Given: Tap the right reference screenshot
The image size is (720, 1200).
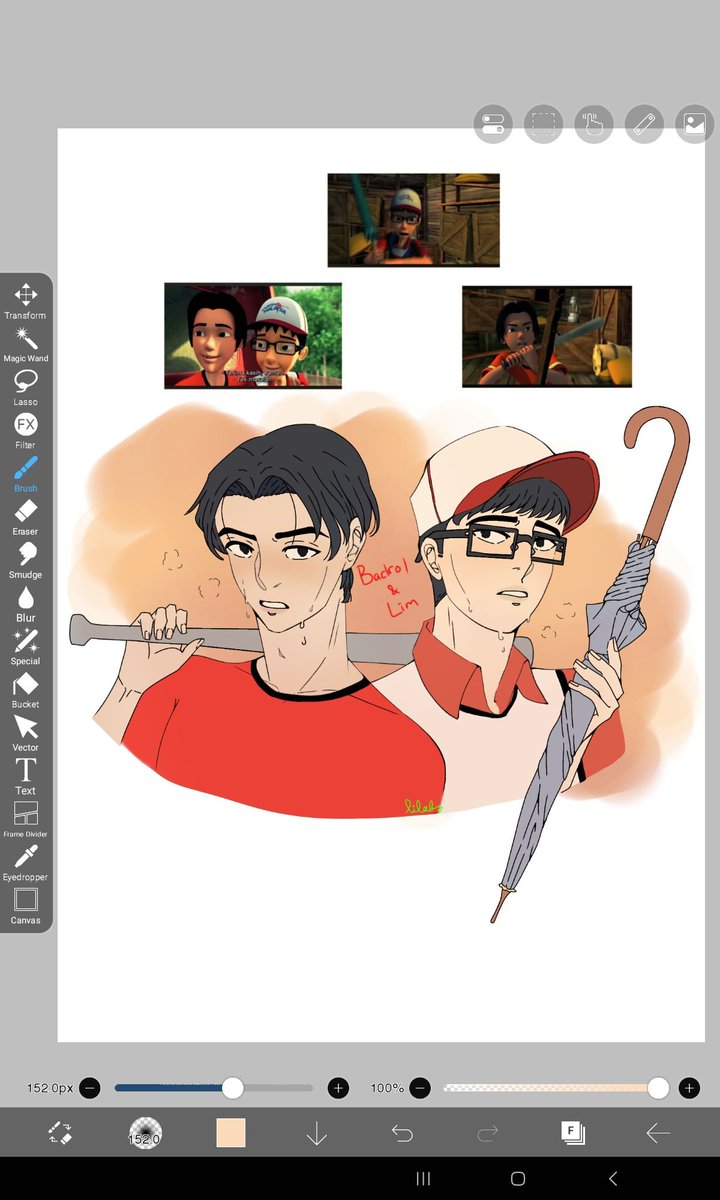Looking at the screenshot, I should [547, 337].
